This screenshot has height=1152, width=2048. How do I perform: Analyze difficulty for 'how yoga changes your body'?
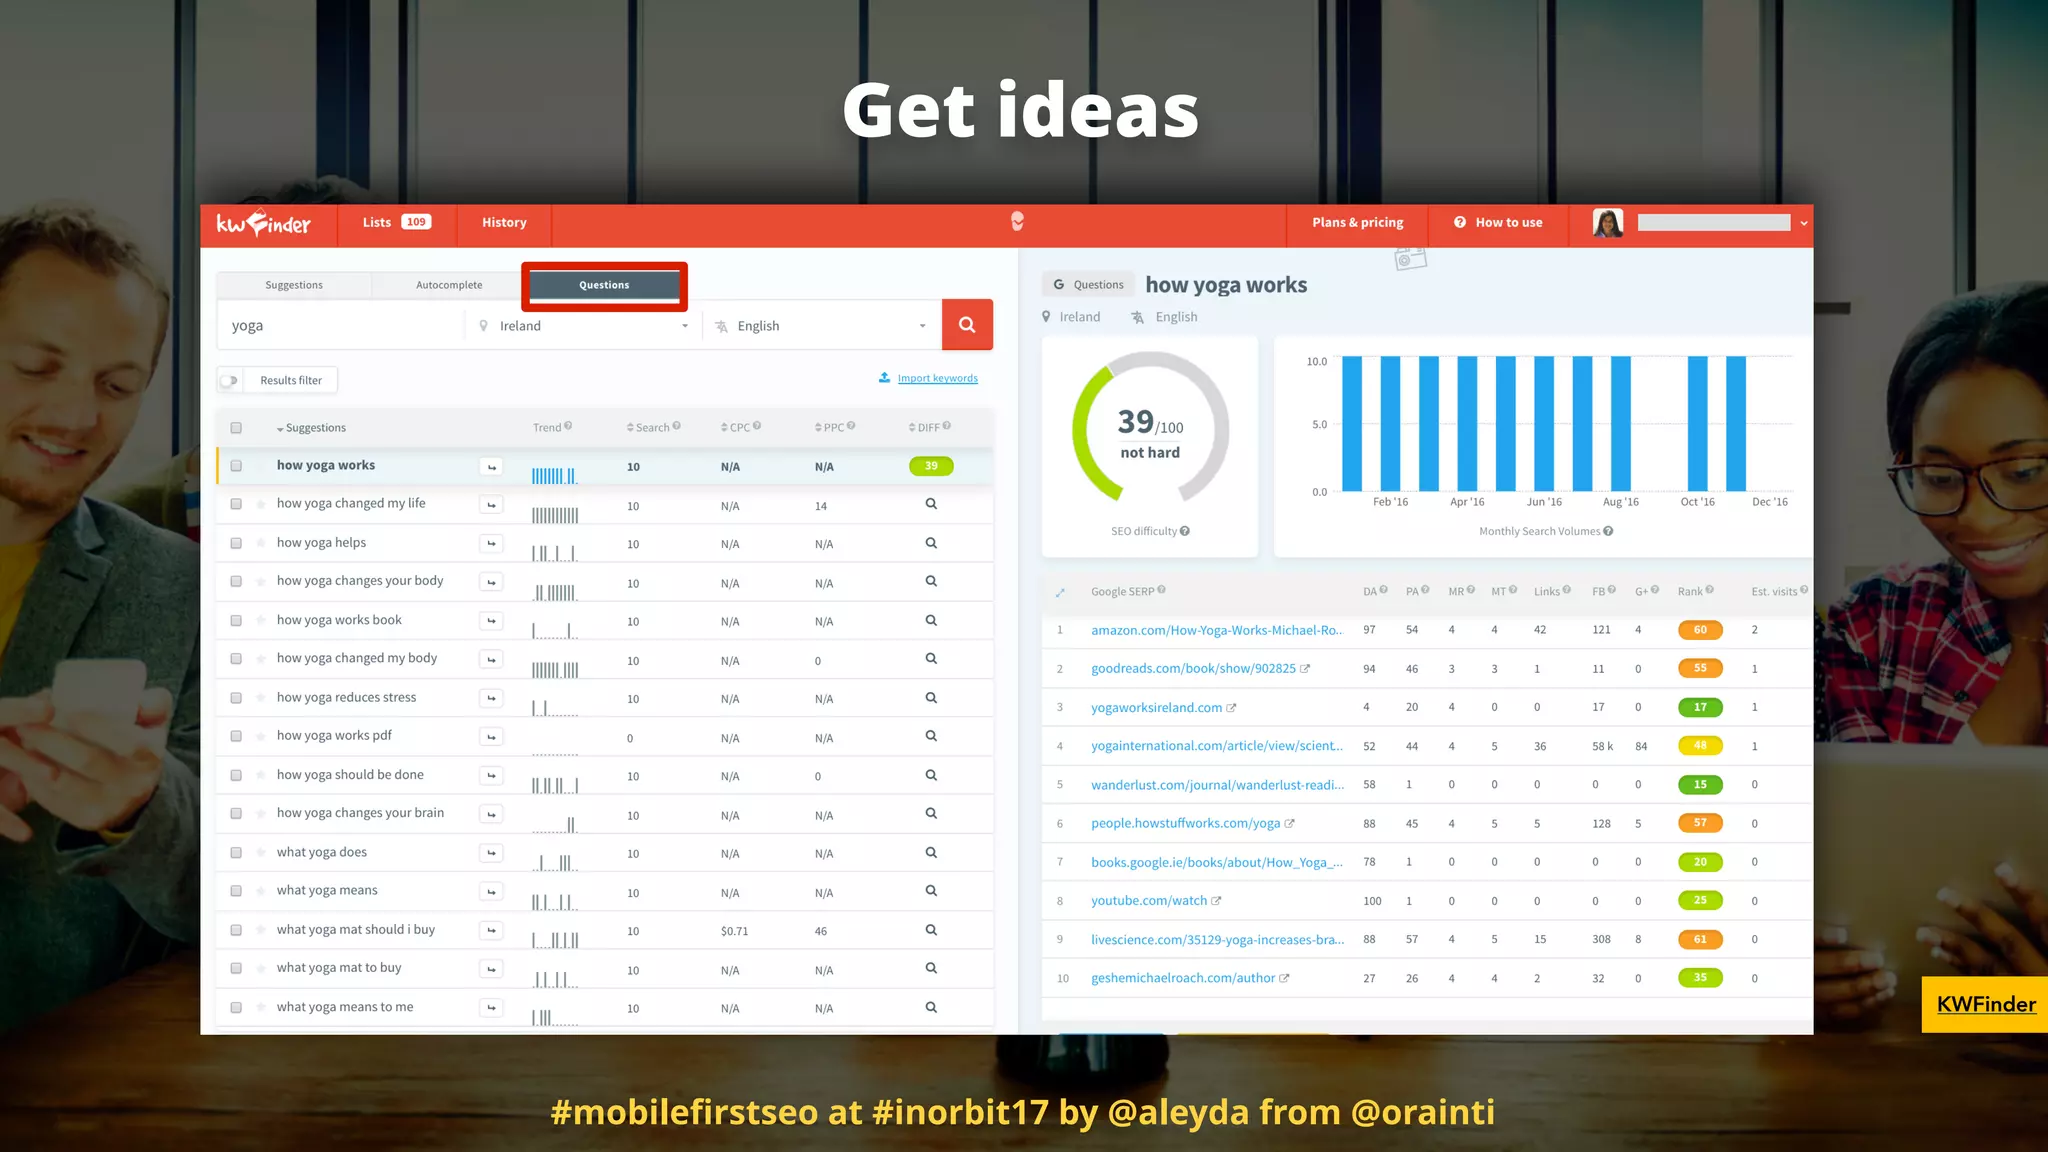(931, 581)
